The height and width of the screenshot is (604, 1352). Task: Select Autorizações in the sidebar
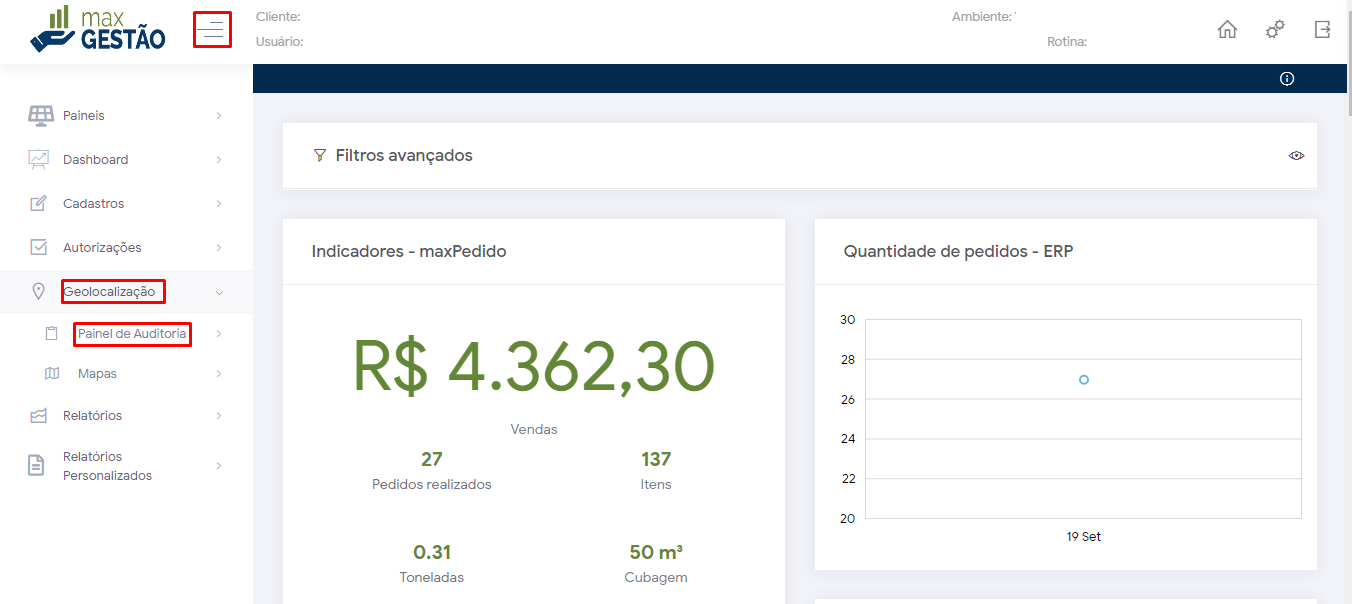coord(102,248)
